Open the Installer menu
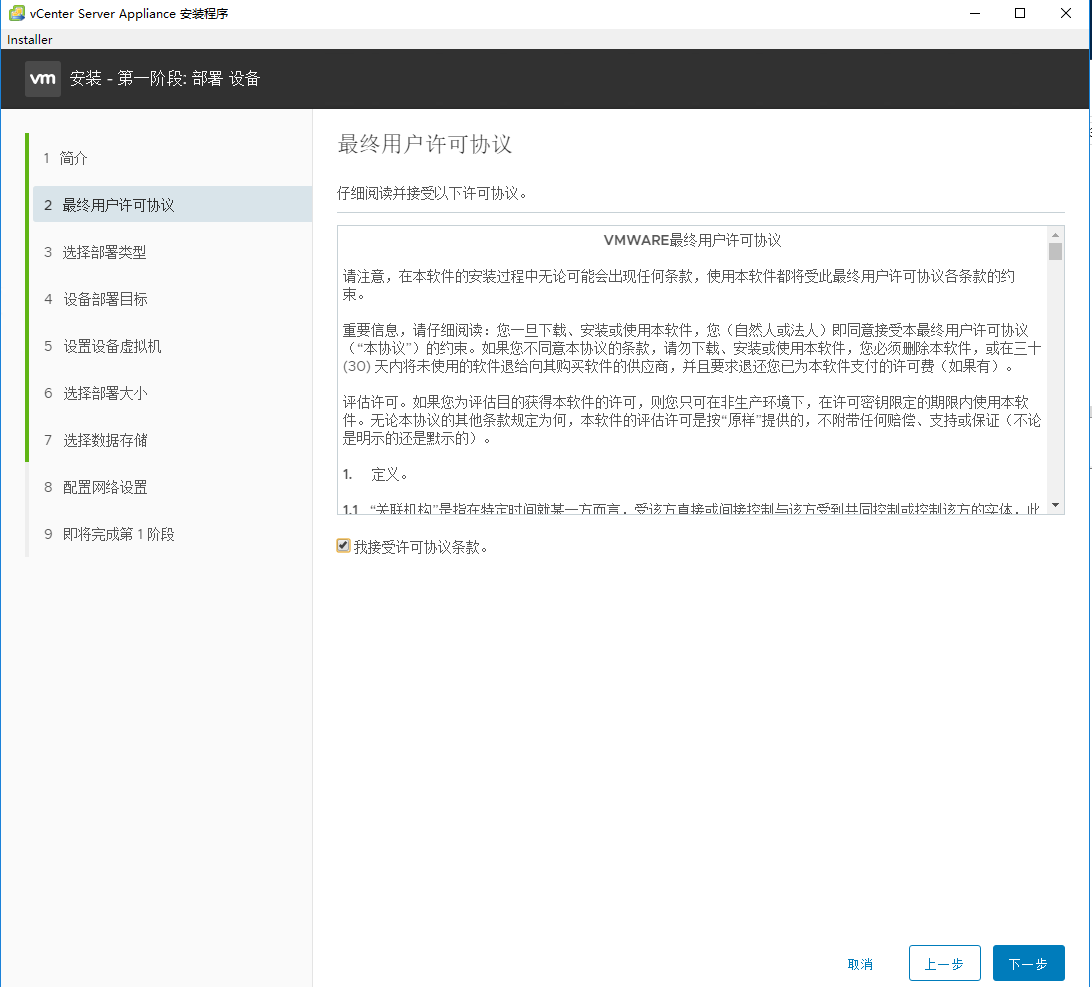 [x=30, y=40]
